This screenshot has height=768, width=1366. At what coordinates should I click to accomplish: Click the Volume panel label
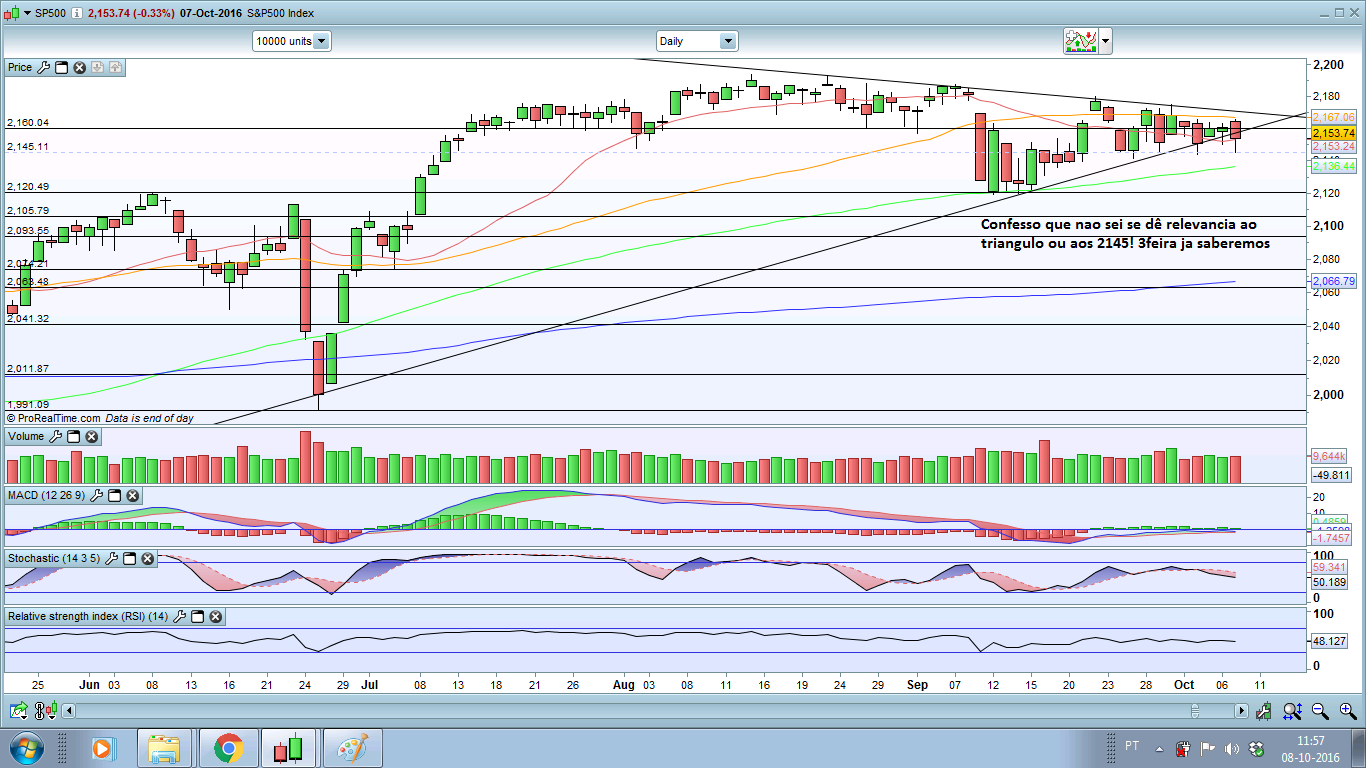(x=26, y=437)
